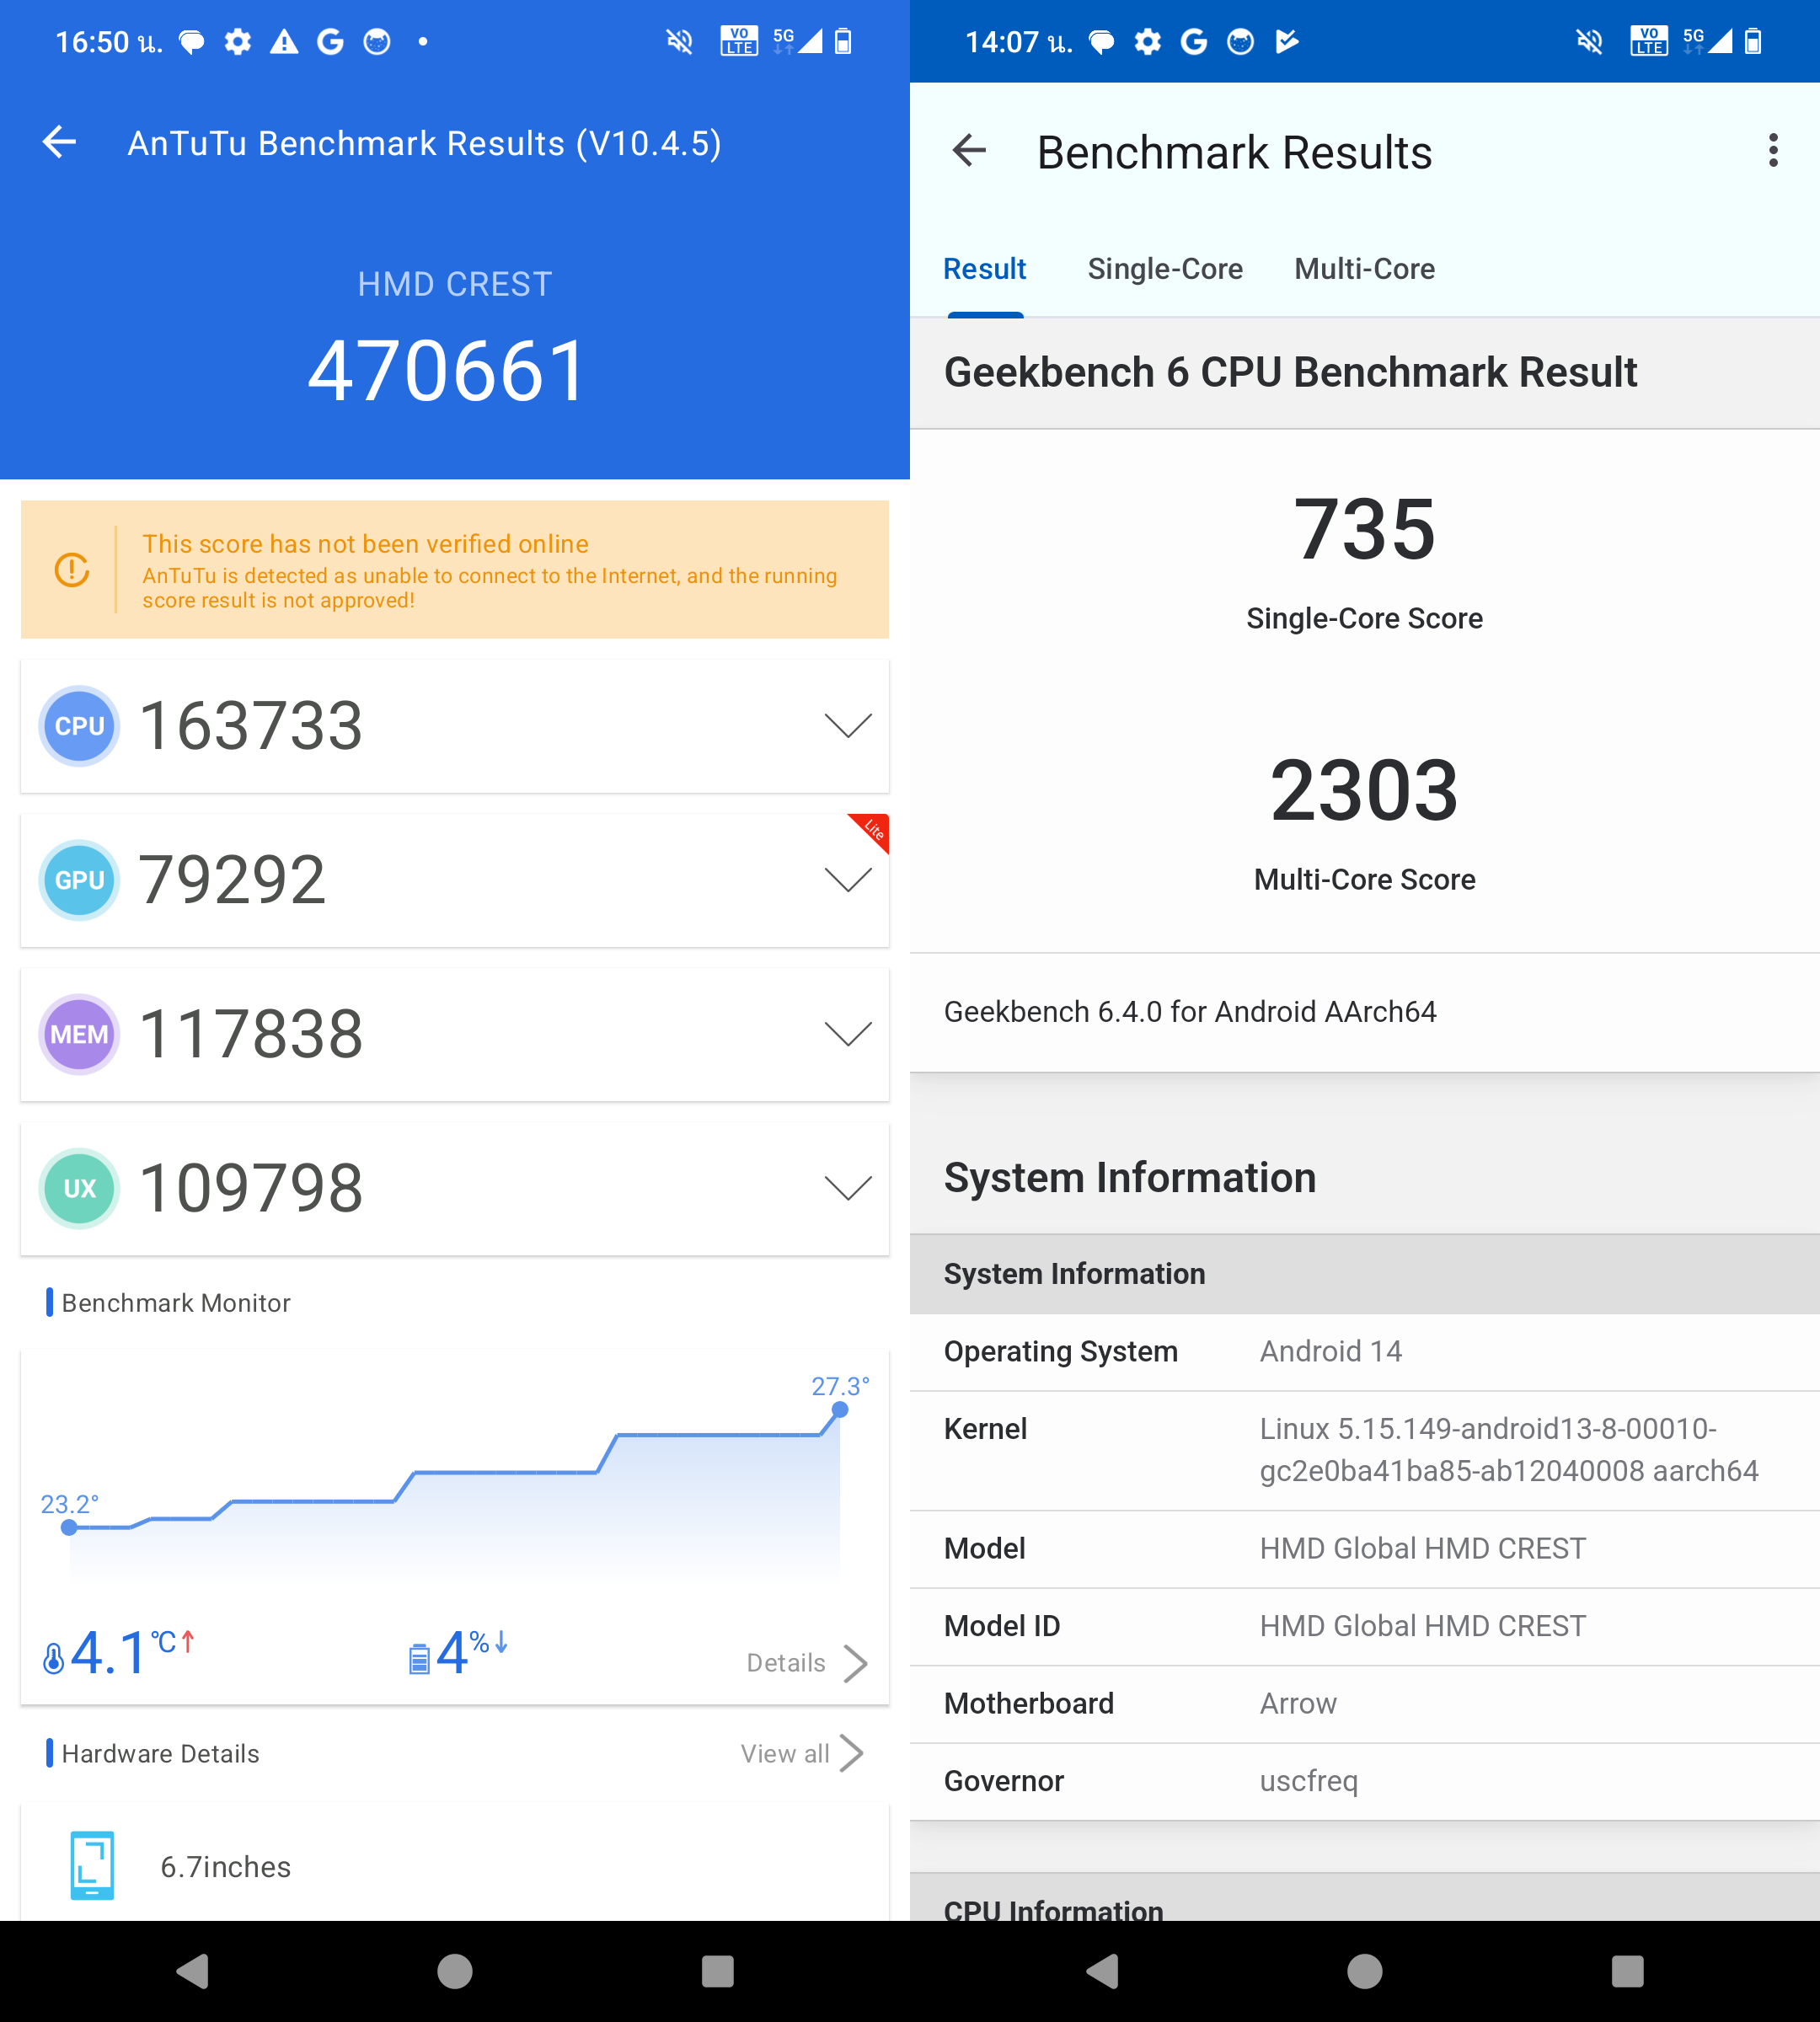The width and height of the screenshot is (1820, 2022).
Task: Tap the 27.3° point on temperature graph
Action: 840,1409
